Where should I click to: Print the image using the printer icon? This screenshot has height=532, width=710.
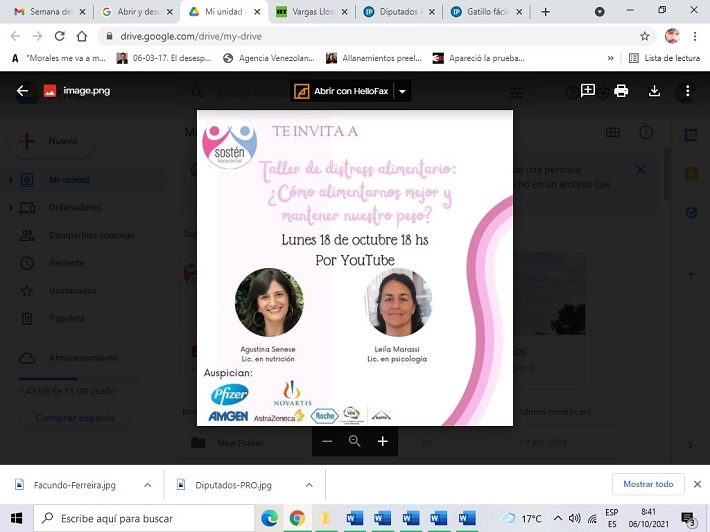[621, 91]
